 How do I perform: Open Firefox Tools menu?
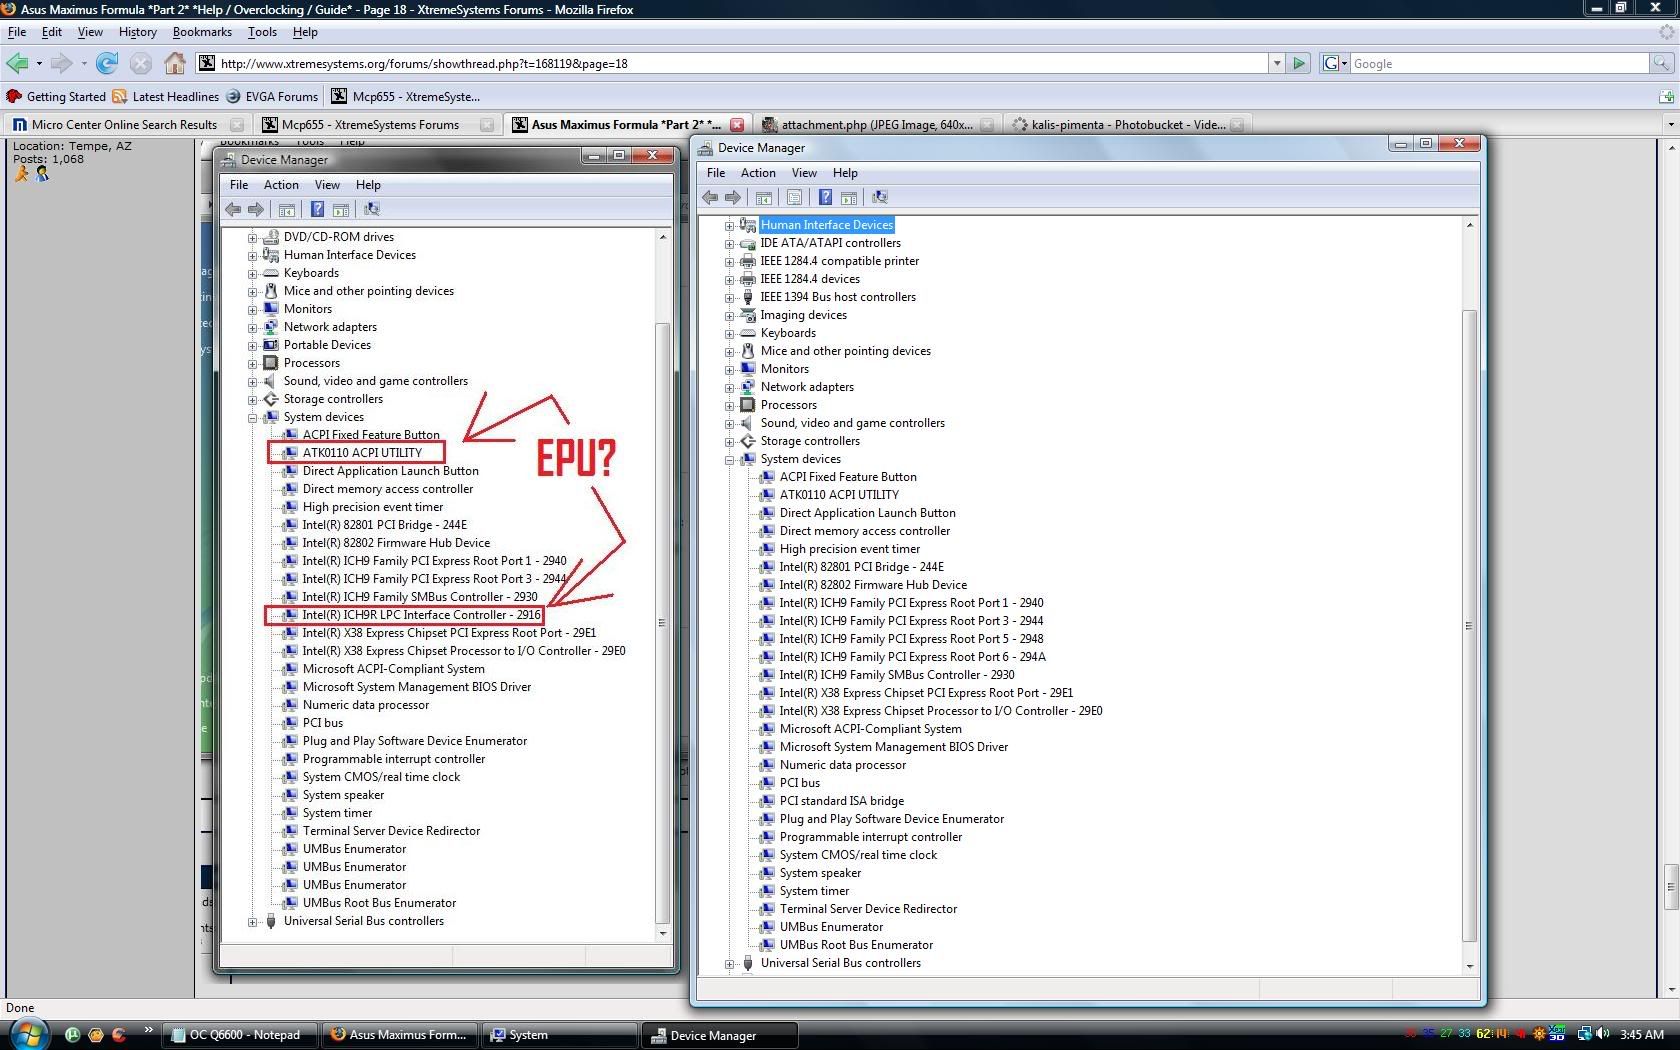(262, 32)
